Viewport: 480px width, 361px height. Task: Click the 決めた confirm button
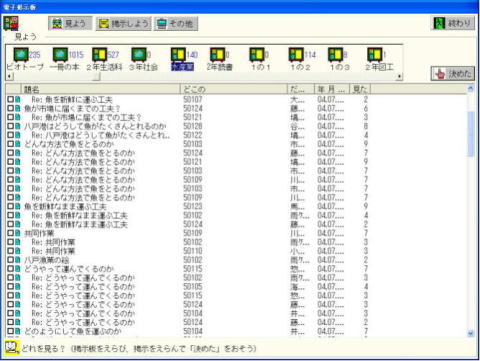(453, 73)
